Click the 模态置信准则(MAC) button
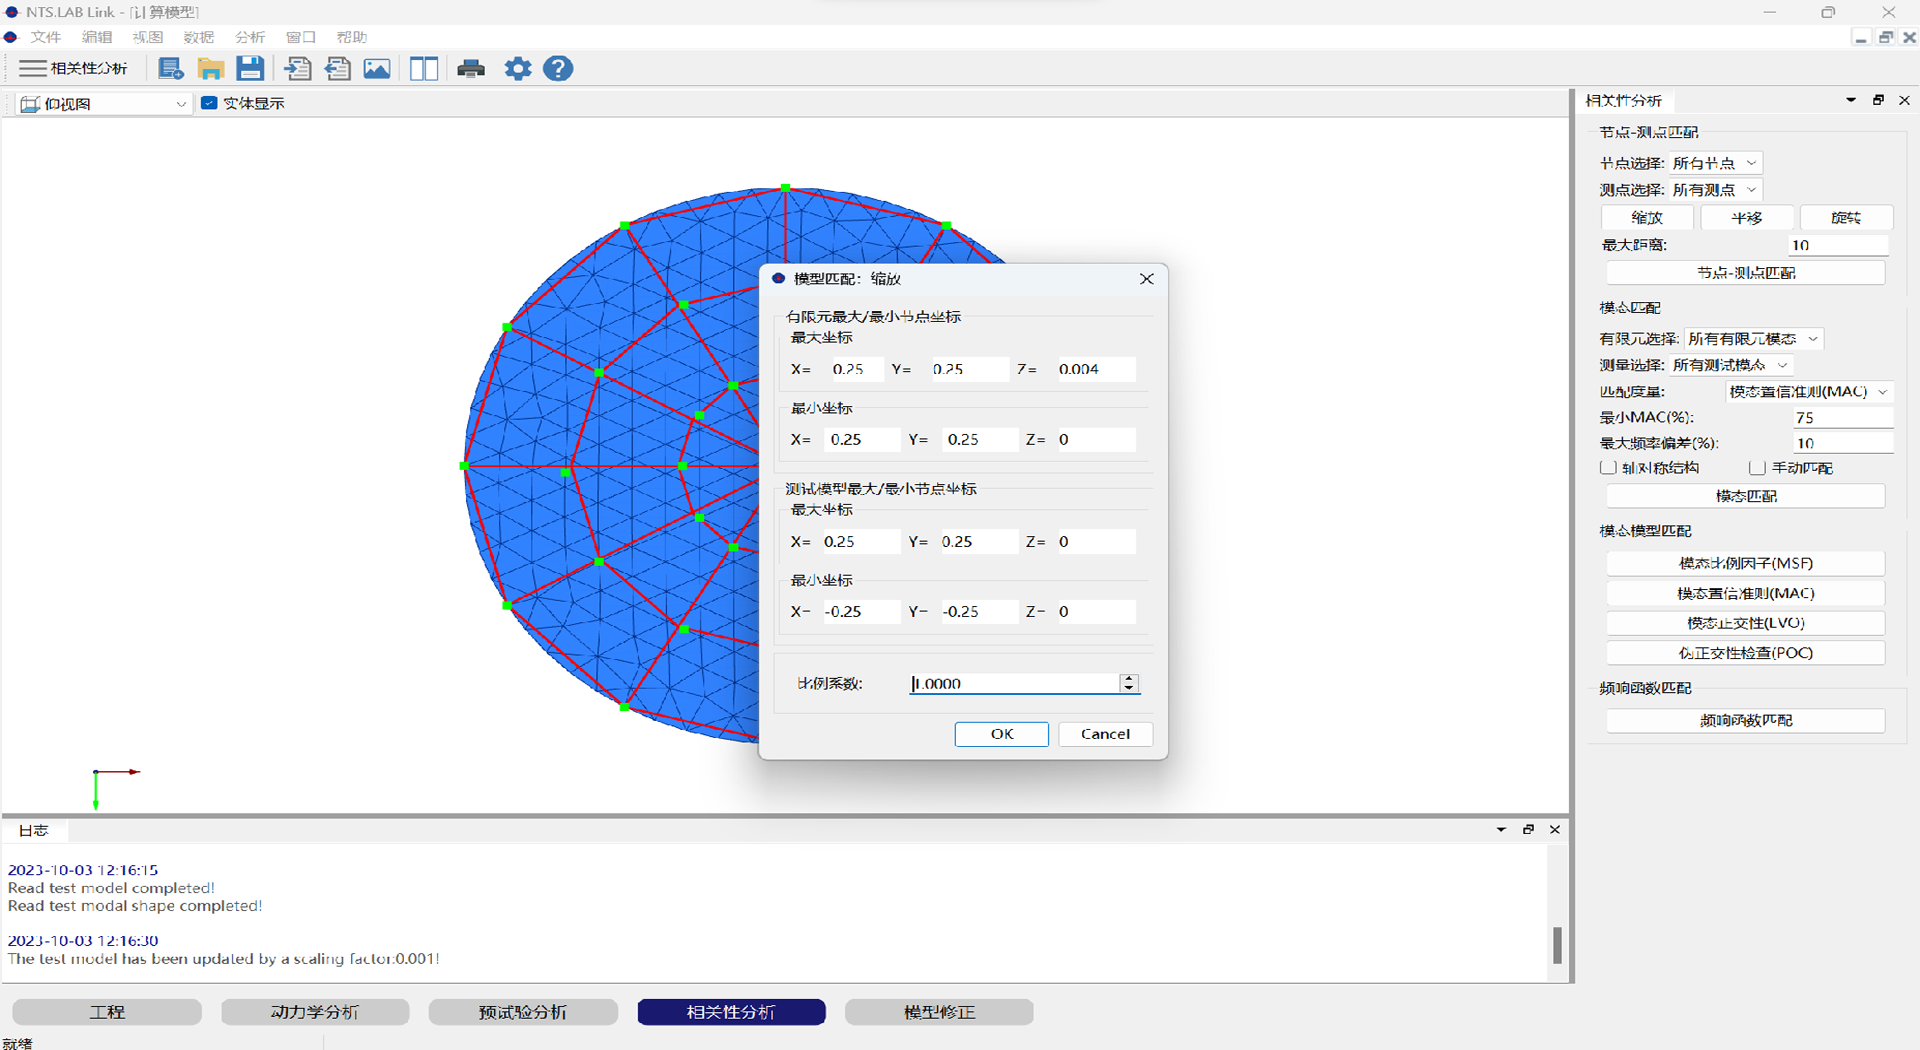This screenshot has width=1920, height=1050. 1746,593
